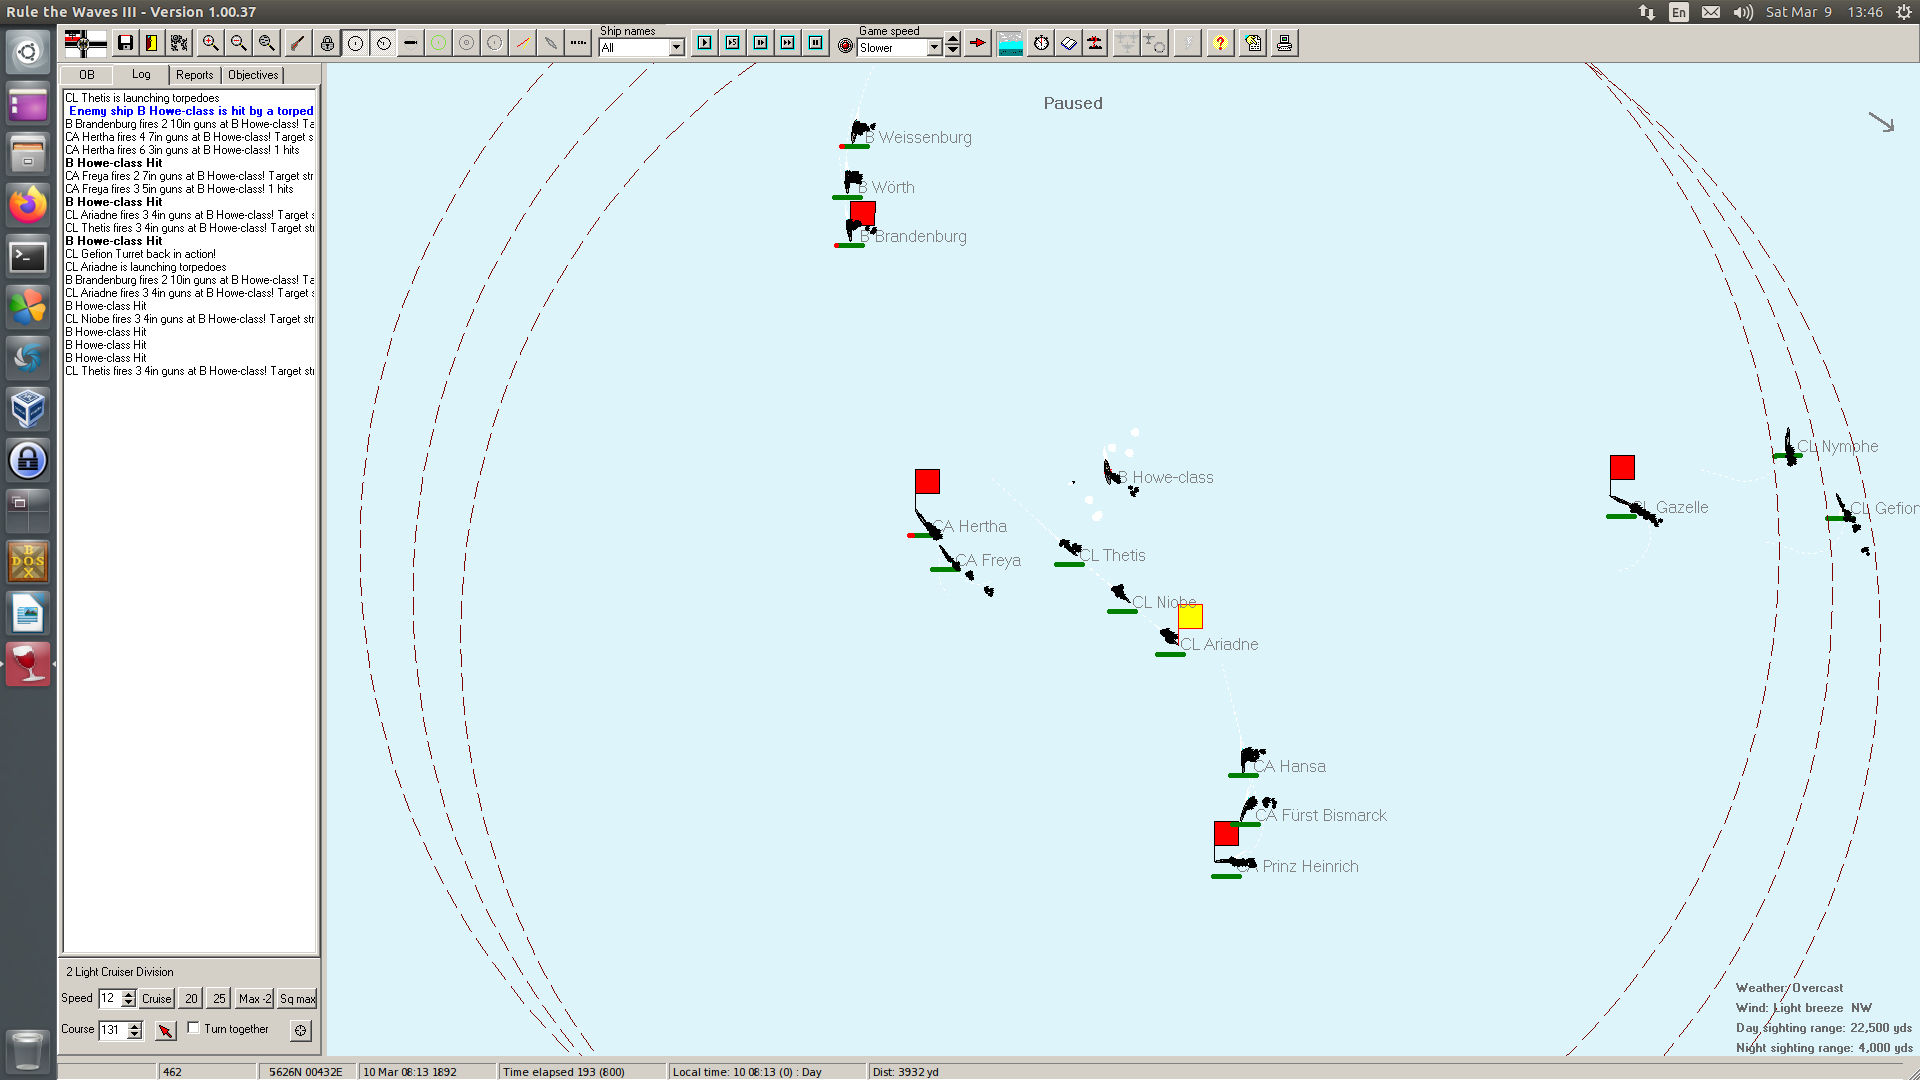Click the step-forward play button

761,43
